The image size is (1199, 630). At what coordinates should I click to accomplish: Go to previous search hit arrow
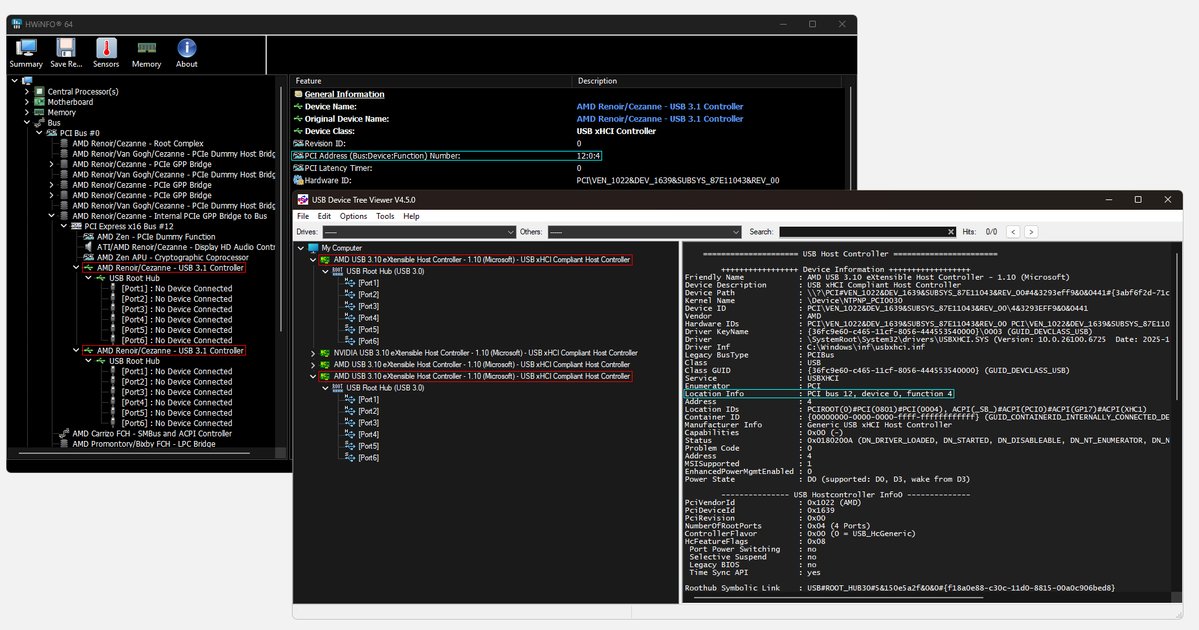tap(1013, 232)
